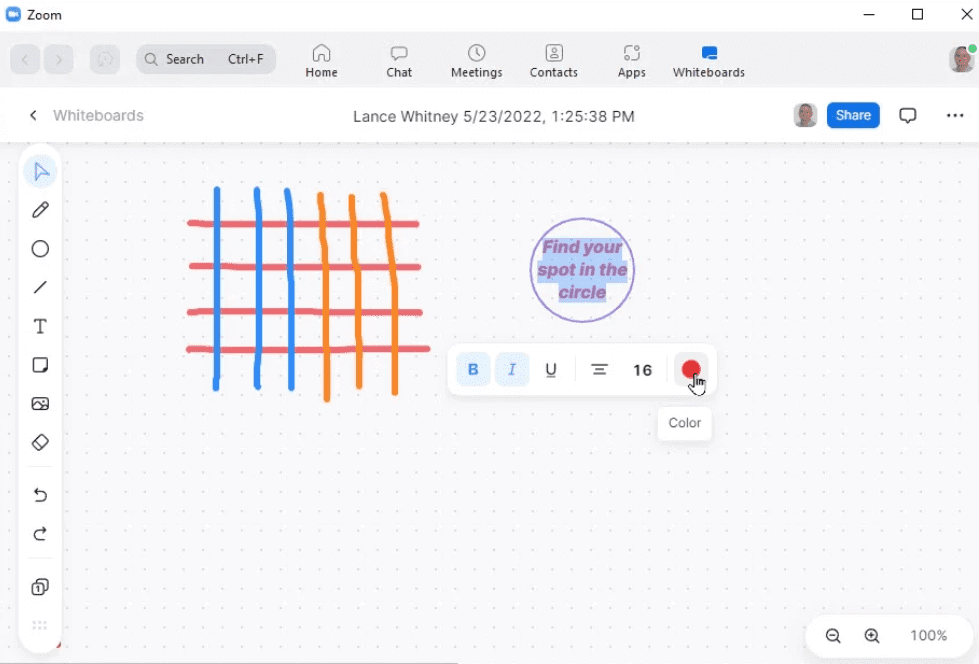Image resolution: width=979 pixels, height=664 pixels.
Task: Click the Search field
Action: point(206,59)
